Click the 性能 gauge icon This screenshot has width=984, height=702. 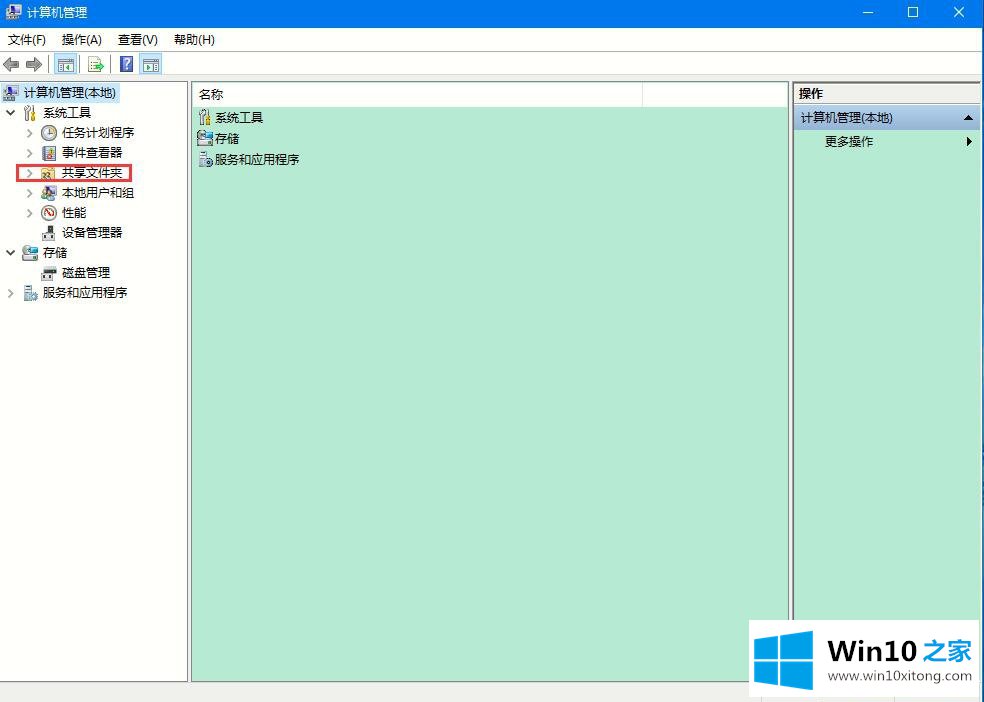pyautogui.click(x=49, y=213)
